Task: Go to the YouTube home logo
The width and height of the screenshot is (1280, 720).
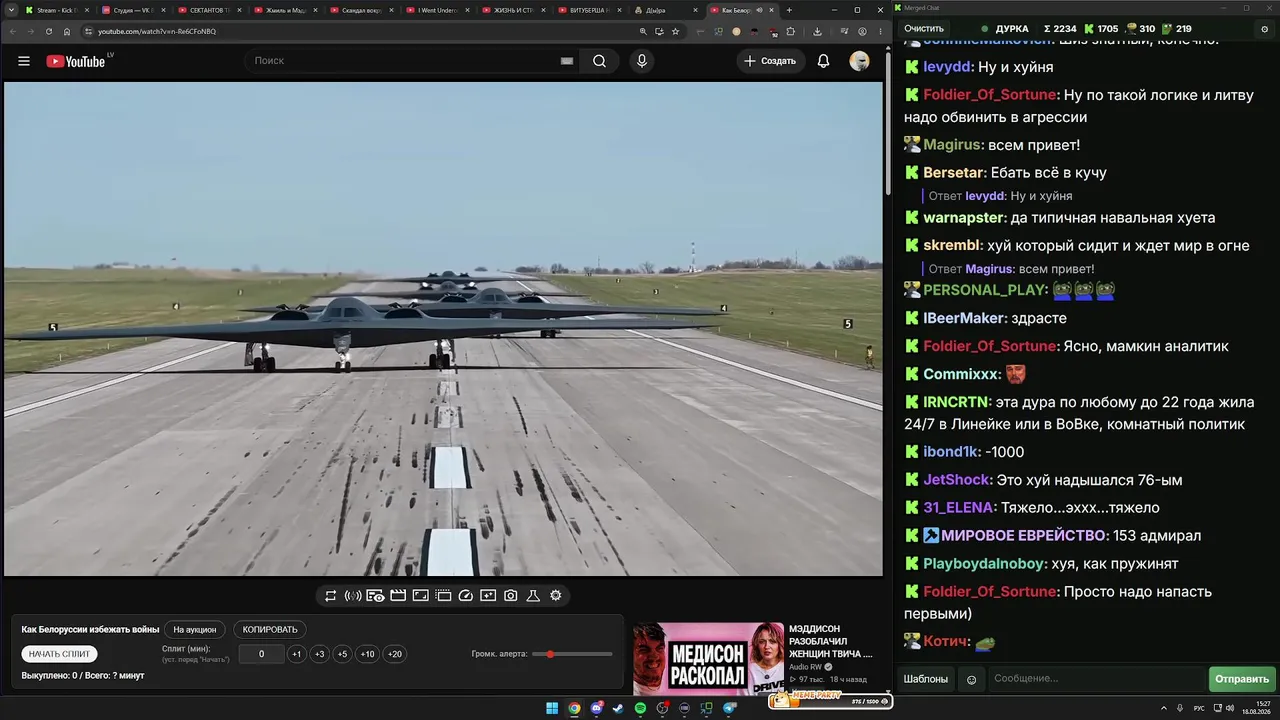Action: (x=75, y=61)
